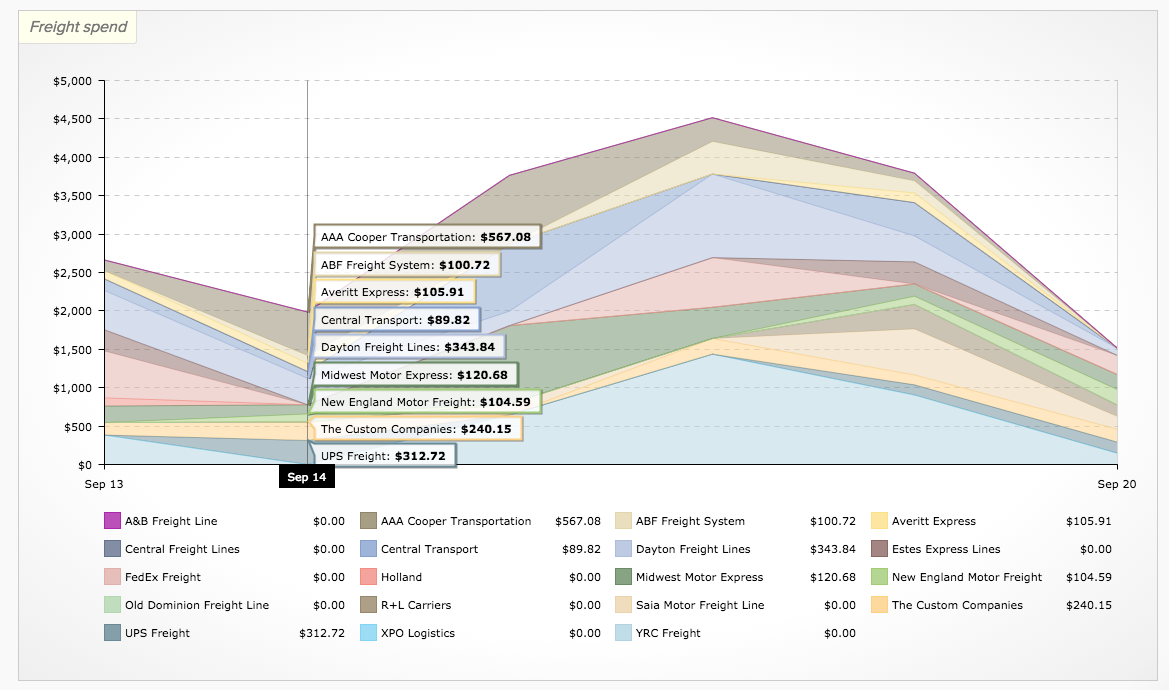Click The Custom Companies legend label
The image size is (1169, 690).
click(x=957, y=605)
